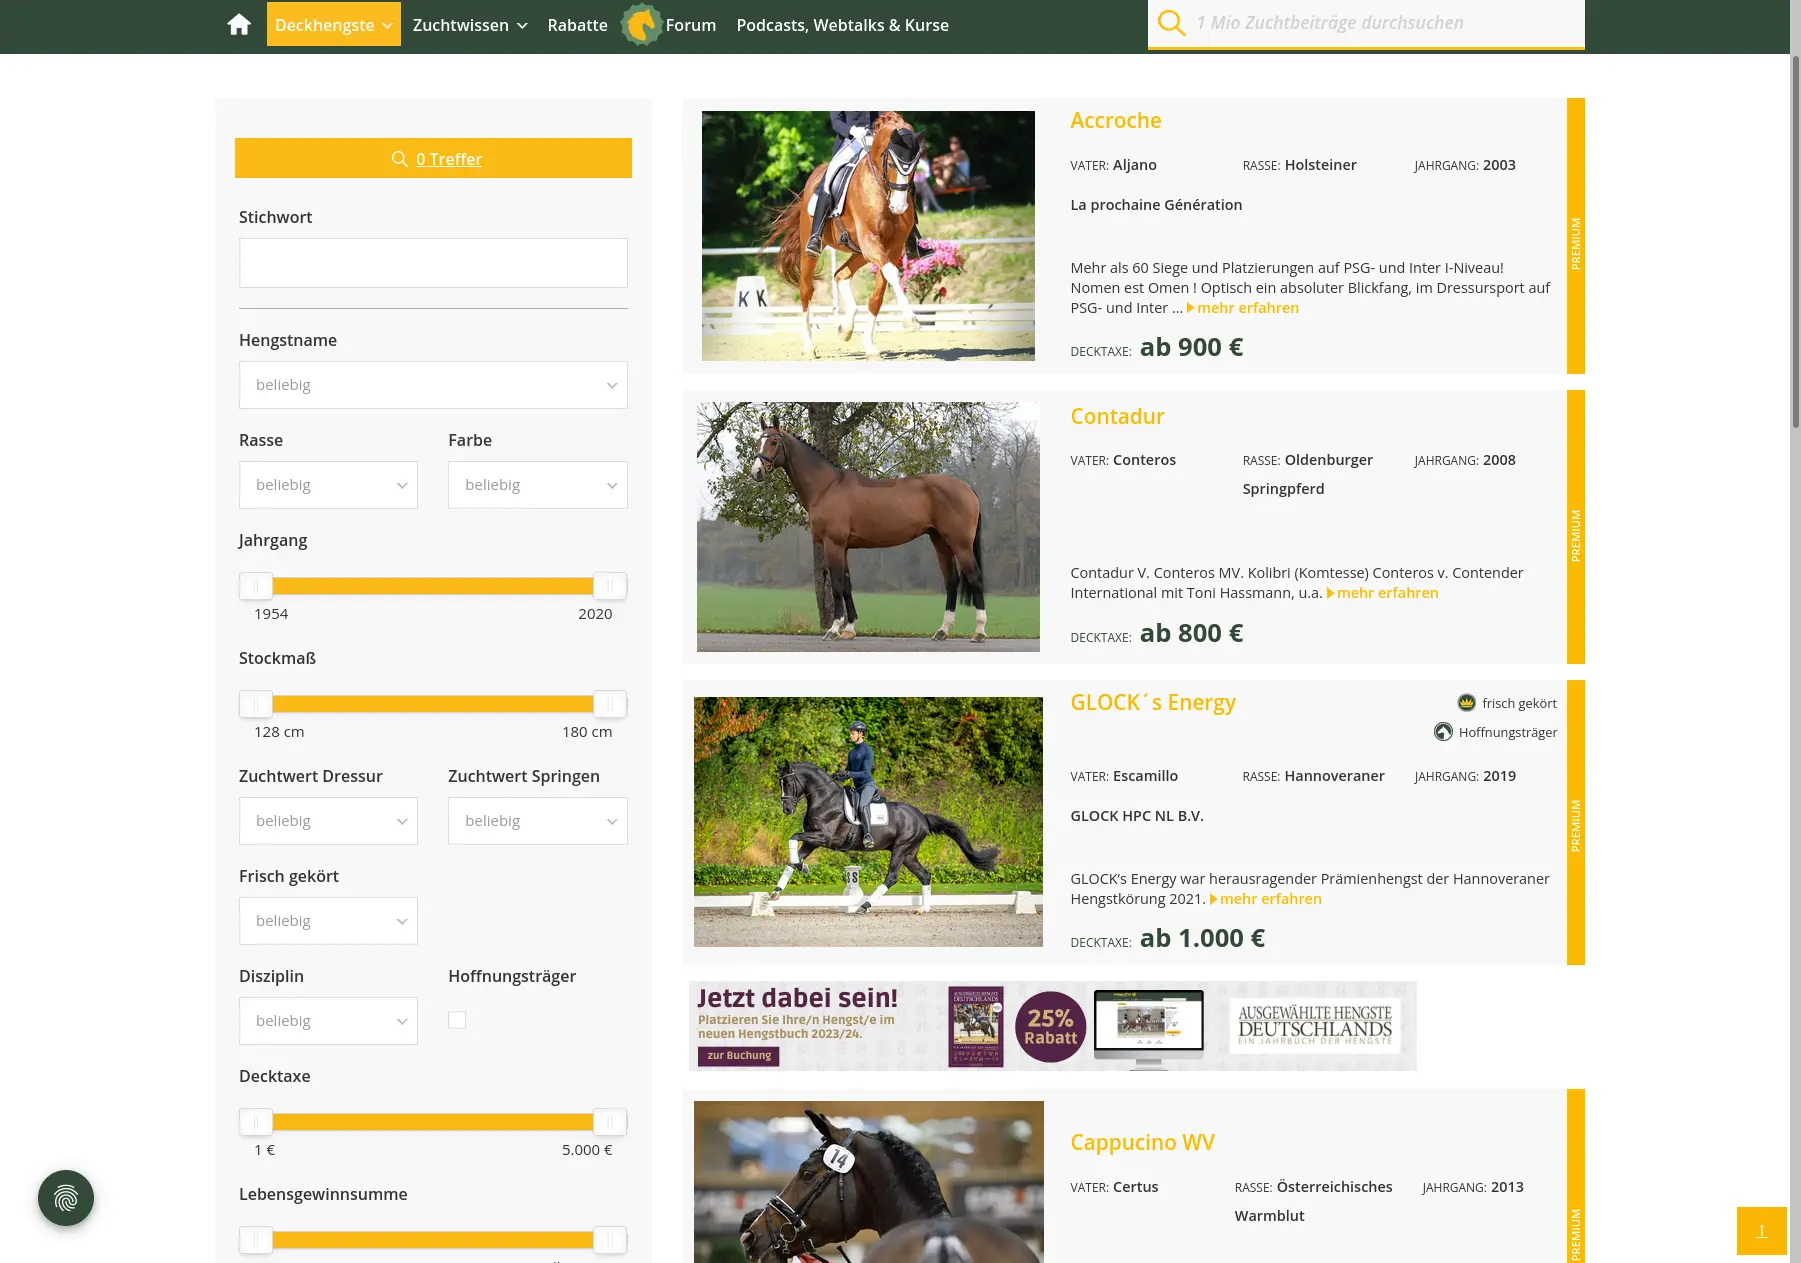Click the Hoffnungsträger horse badge icon

pos(1443,732)
